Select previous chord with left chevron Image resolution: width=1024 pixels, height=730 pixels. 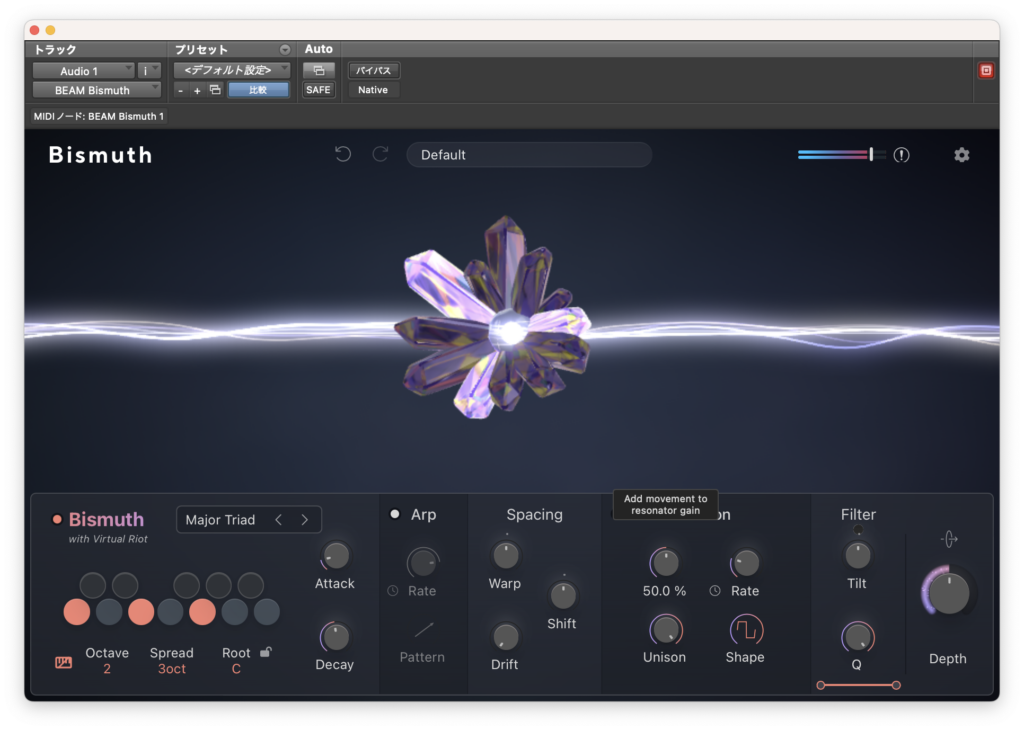(279, 520)
